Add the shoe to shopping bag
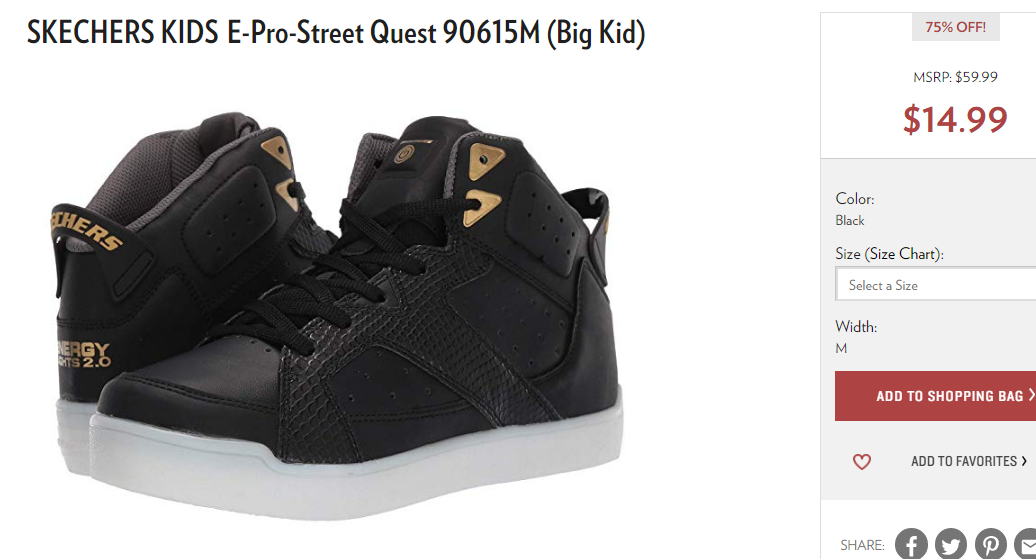Image resolution: width=1036 pixels, height=559 pixels. point(936,396)
